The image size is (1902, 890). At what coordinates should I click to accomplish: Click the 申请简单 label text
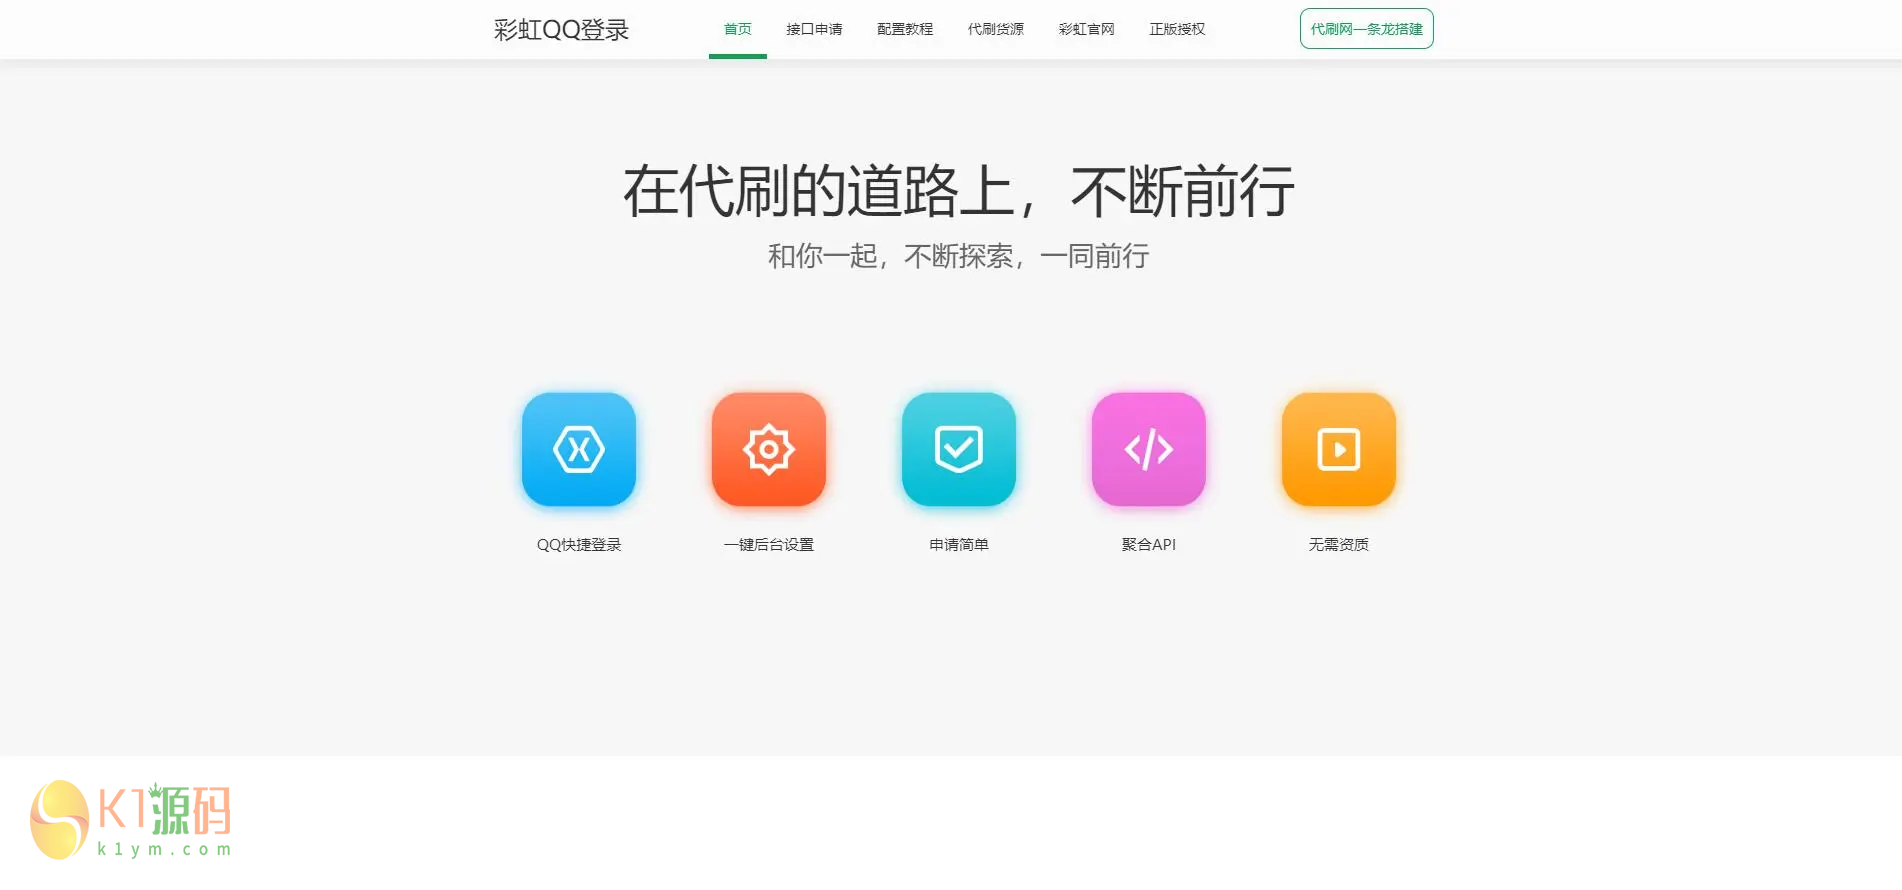click(959, 545)
